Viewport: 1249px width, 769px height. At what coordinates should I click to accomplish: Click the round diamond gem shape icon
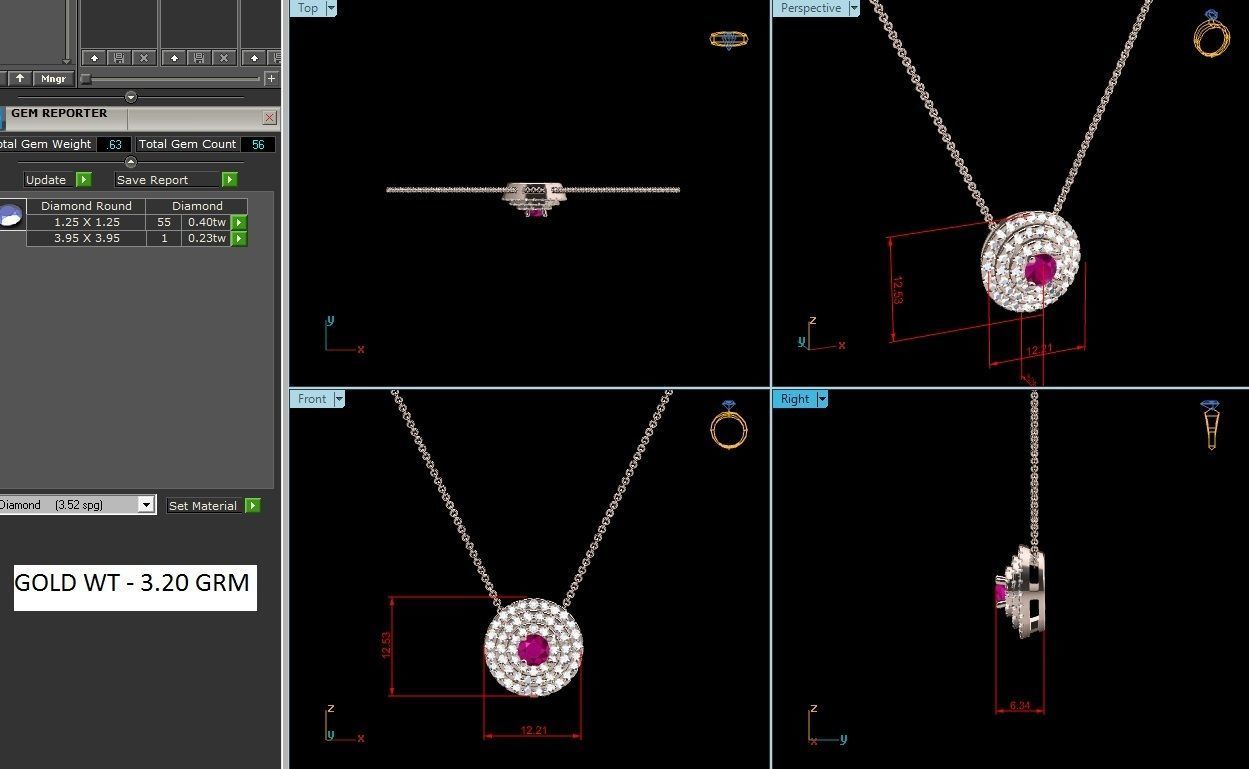10,215
